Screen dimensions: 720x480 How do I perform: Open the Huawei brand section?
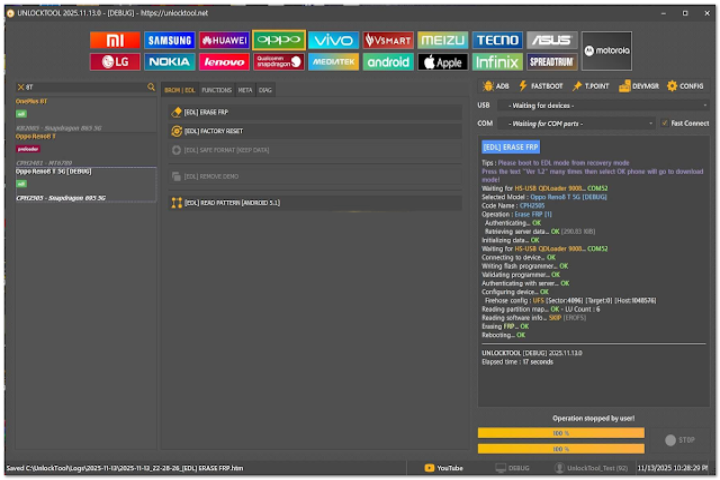[224, 40]
